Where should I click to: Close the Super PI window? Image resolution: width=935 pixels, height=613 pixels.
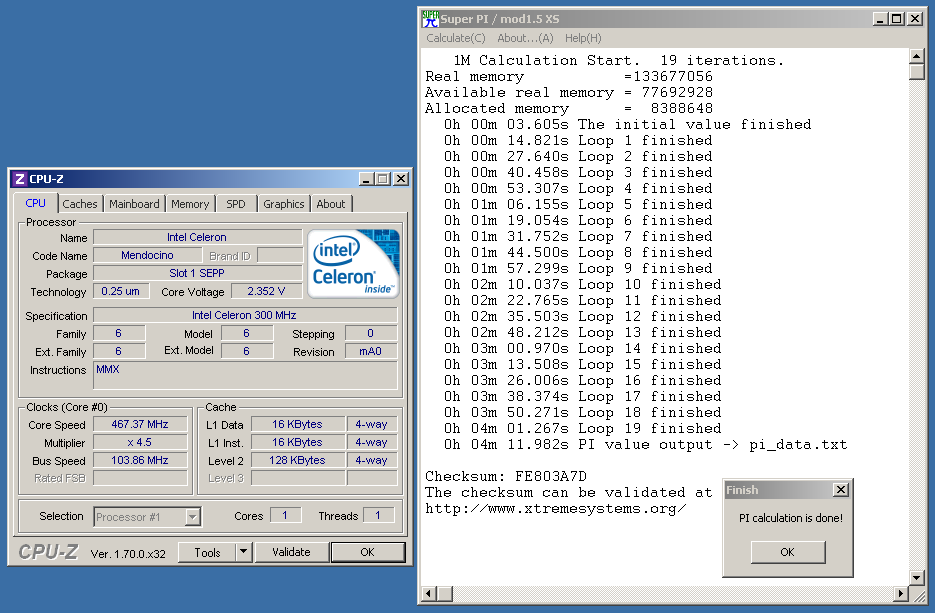click(x=914, y=19)
